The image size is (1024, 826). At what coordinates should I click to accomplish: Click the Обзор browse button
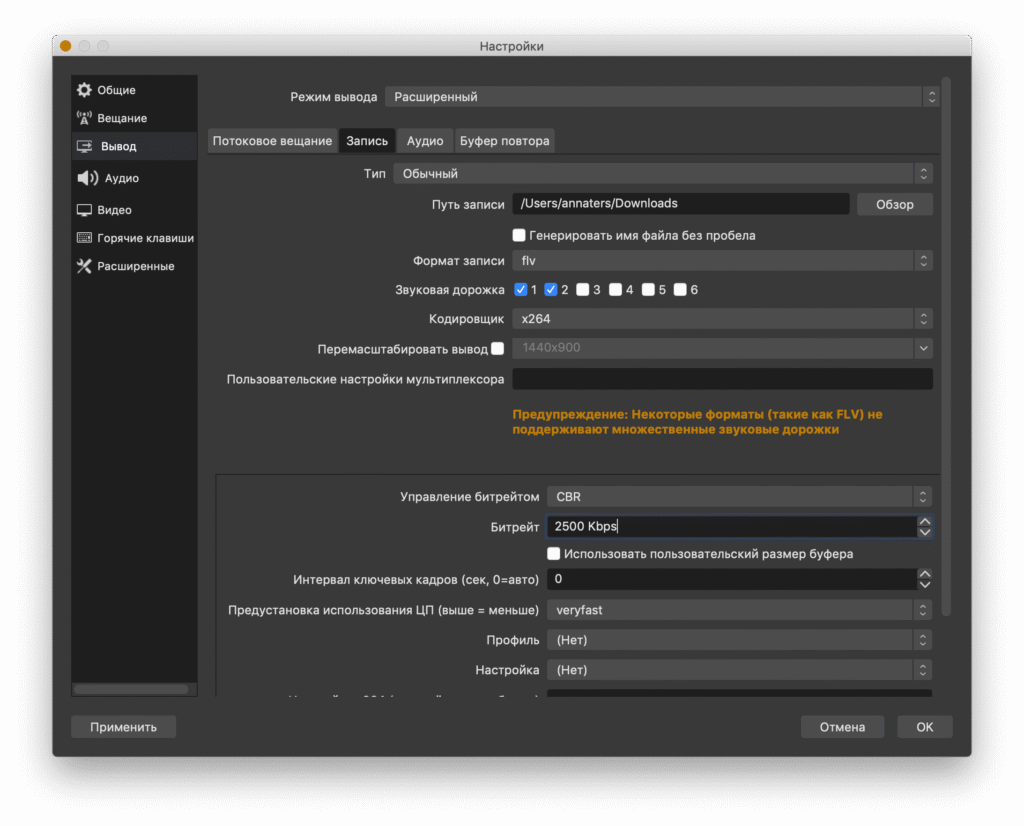(x=894, y=204)
